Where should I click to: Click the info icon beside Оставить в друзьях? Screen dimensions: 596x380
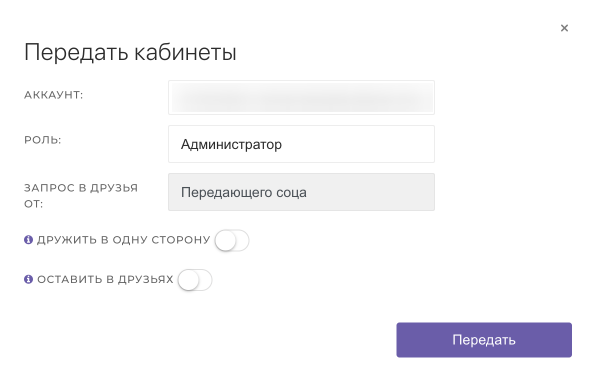(29, 279)
